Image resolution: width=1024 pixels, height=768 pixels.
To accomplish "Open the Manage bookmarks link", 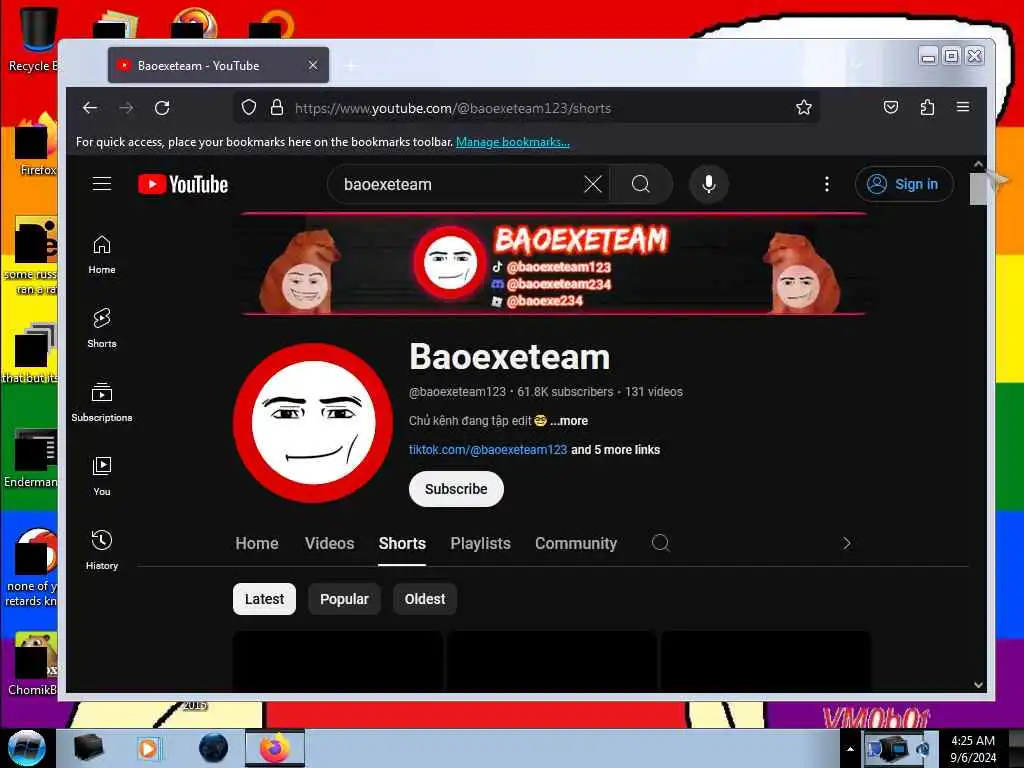I will coord(513,142).
